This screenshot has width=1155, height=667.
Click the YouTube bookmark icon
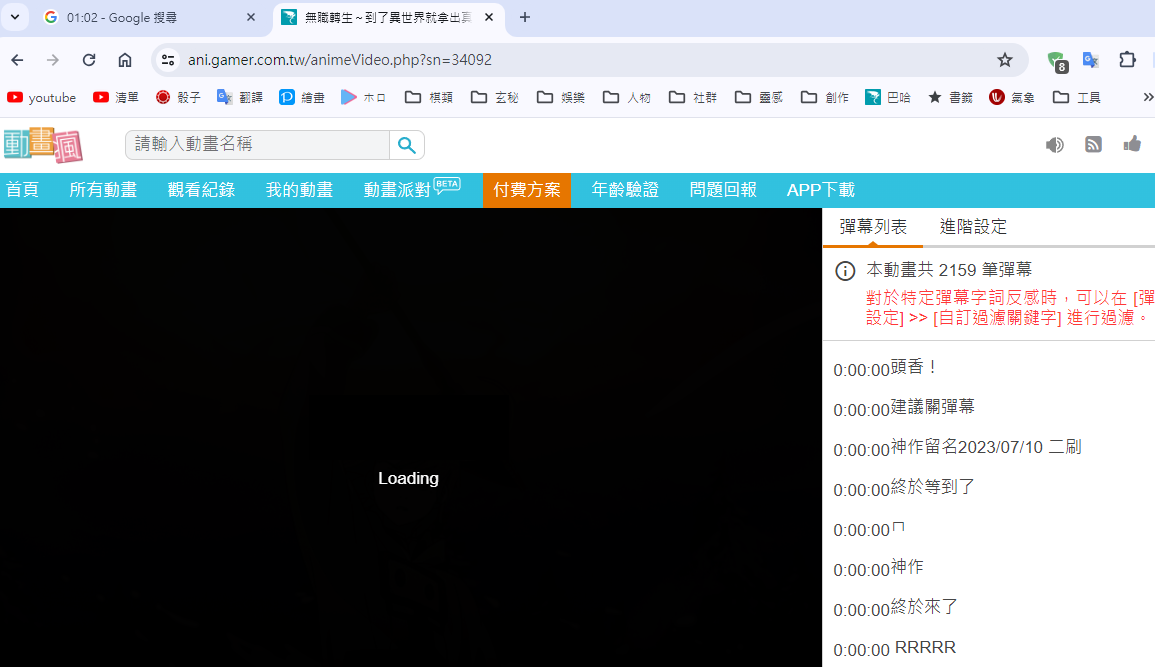[14, 97]
